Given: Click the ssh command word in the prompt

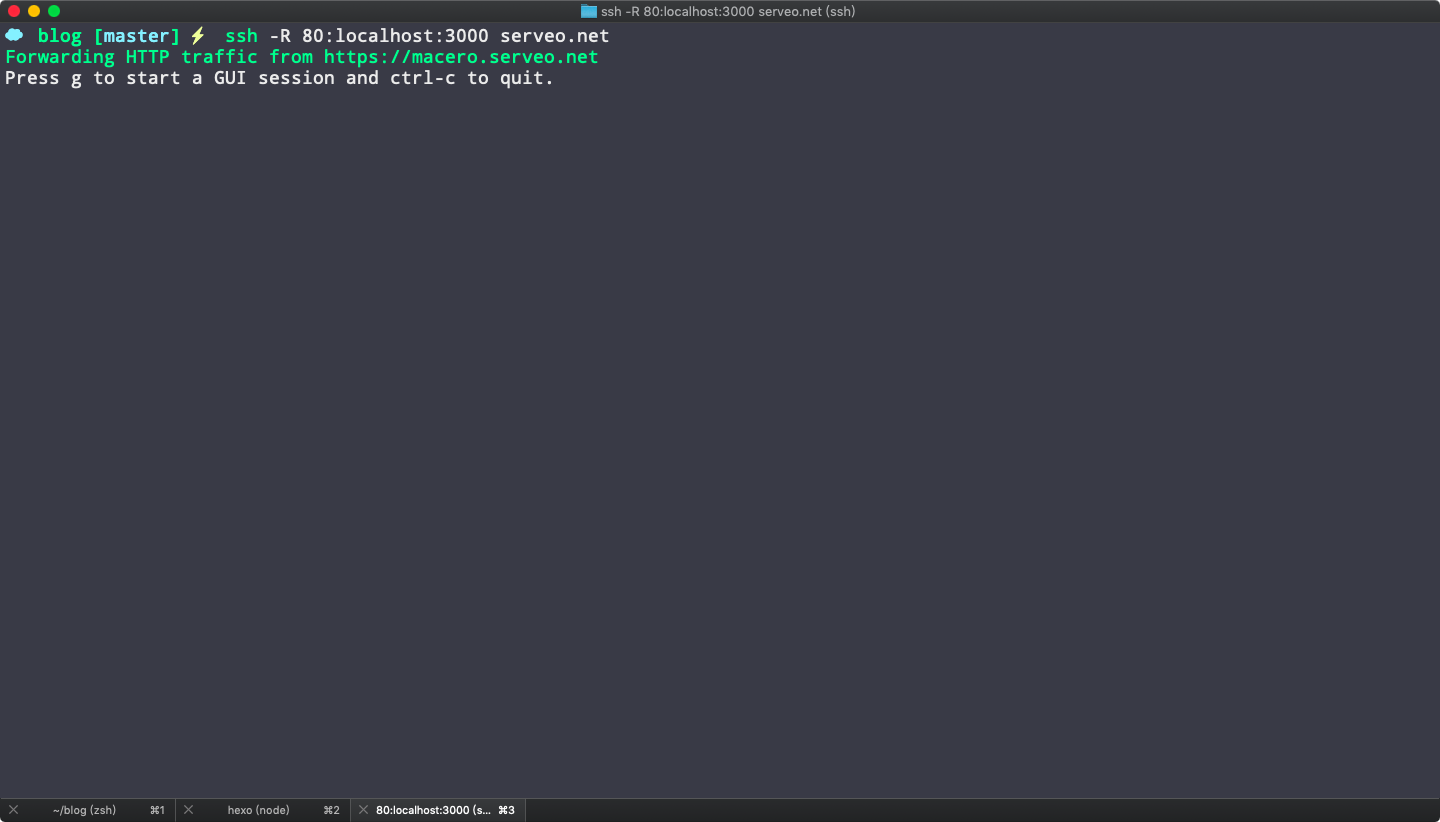Looking at the screenshot, I should [241, 36].
